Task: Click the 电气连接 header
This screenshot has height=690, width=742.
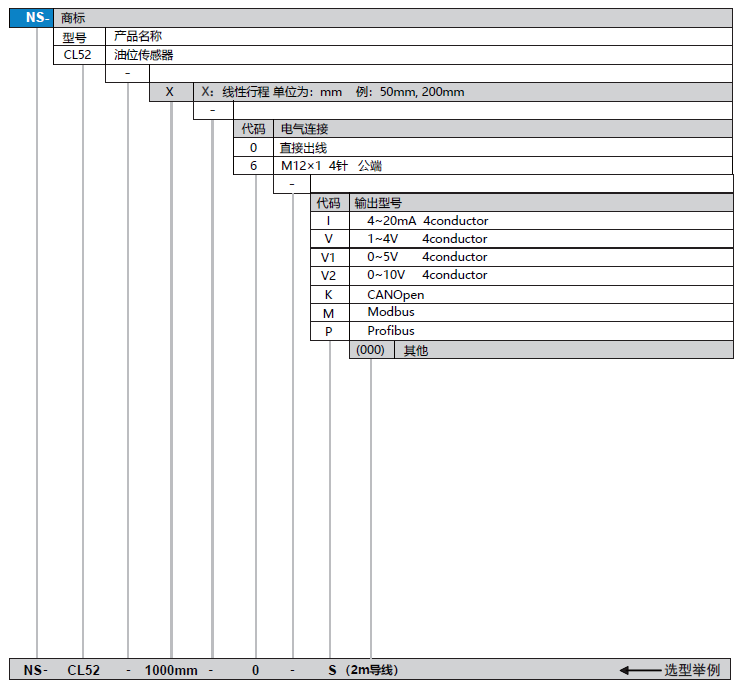Action: pos(304,129)
